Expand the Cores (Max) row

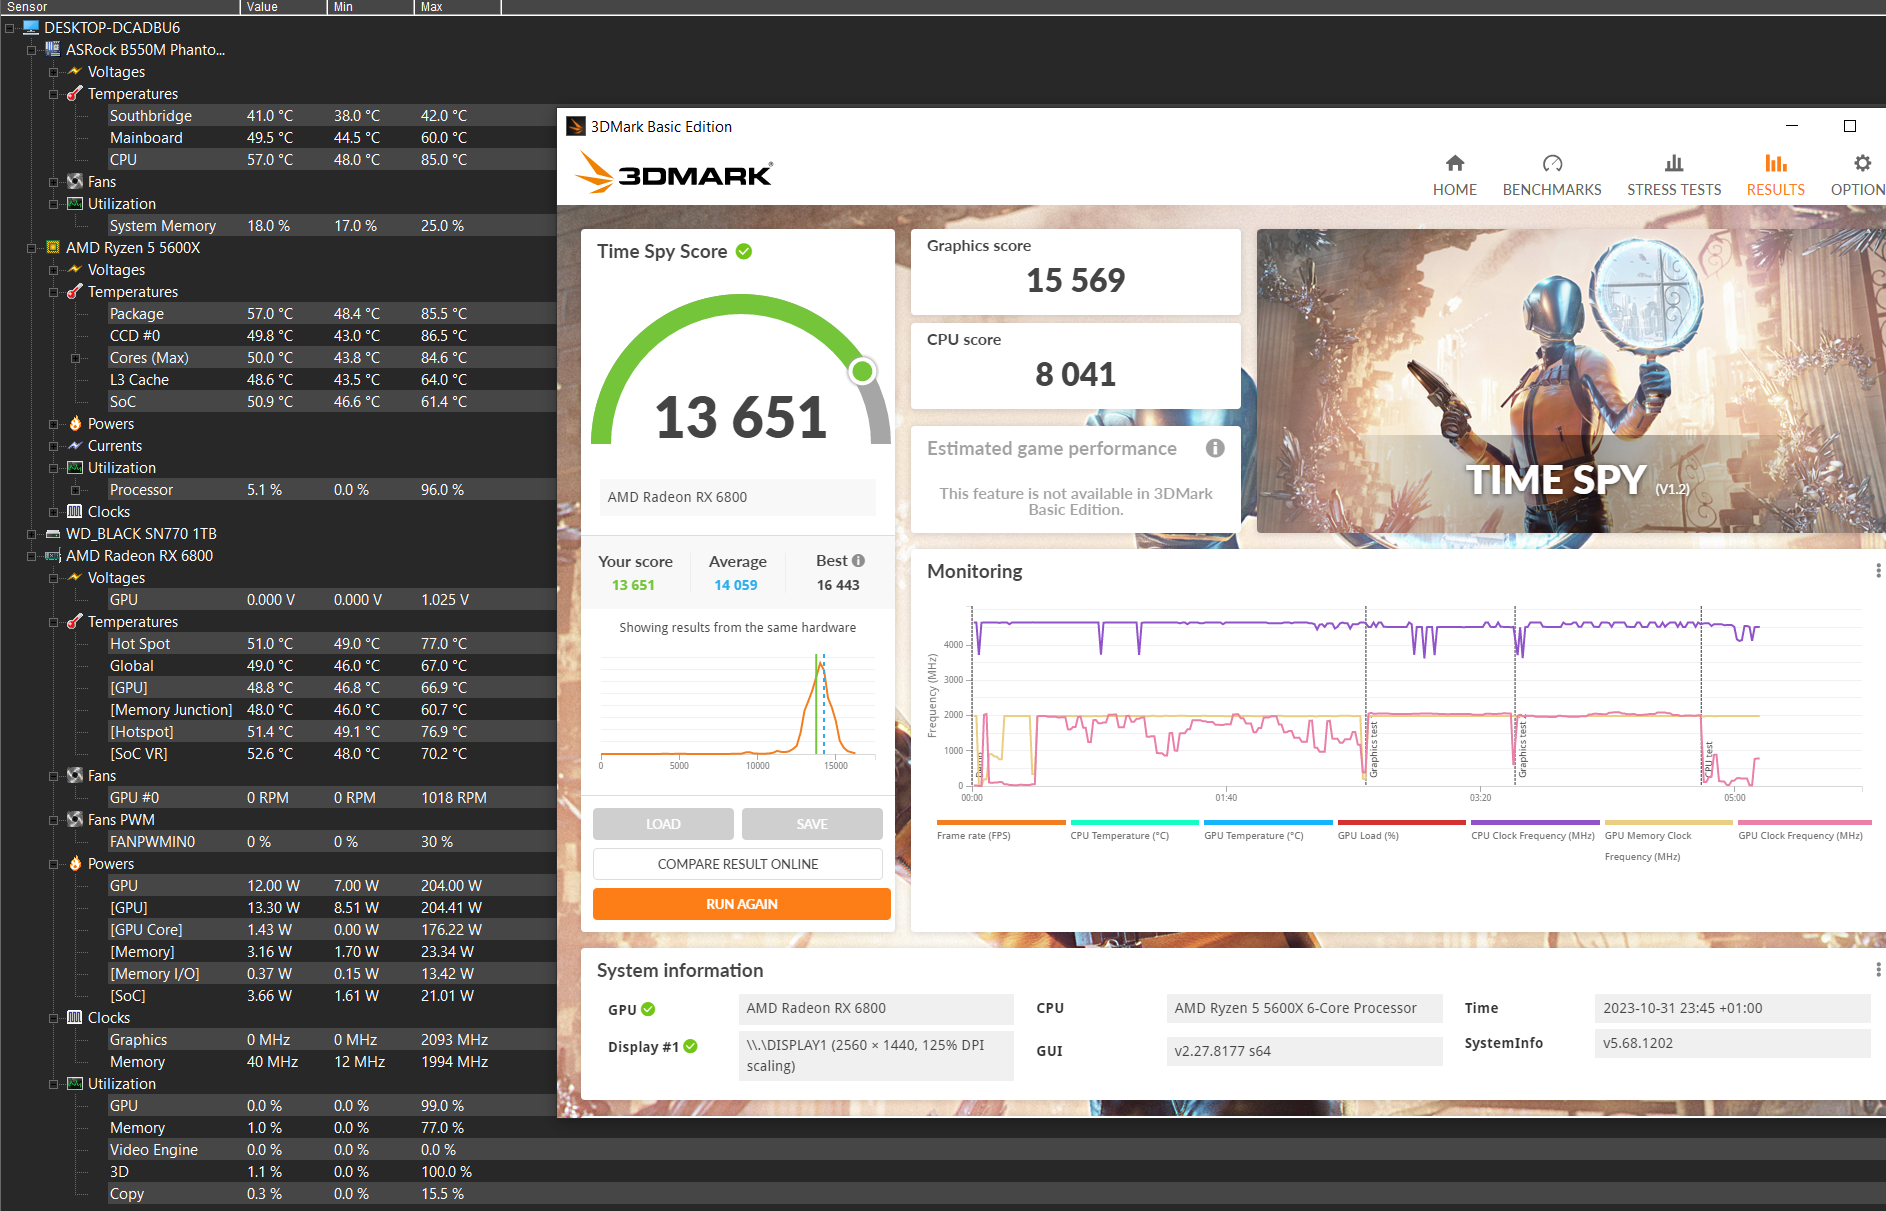(x=75, y=358)
